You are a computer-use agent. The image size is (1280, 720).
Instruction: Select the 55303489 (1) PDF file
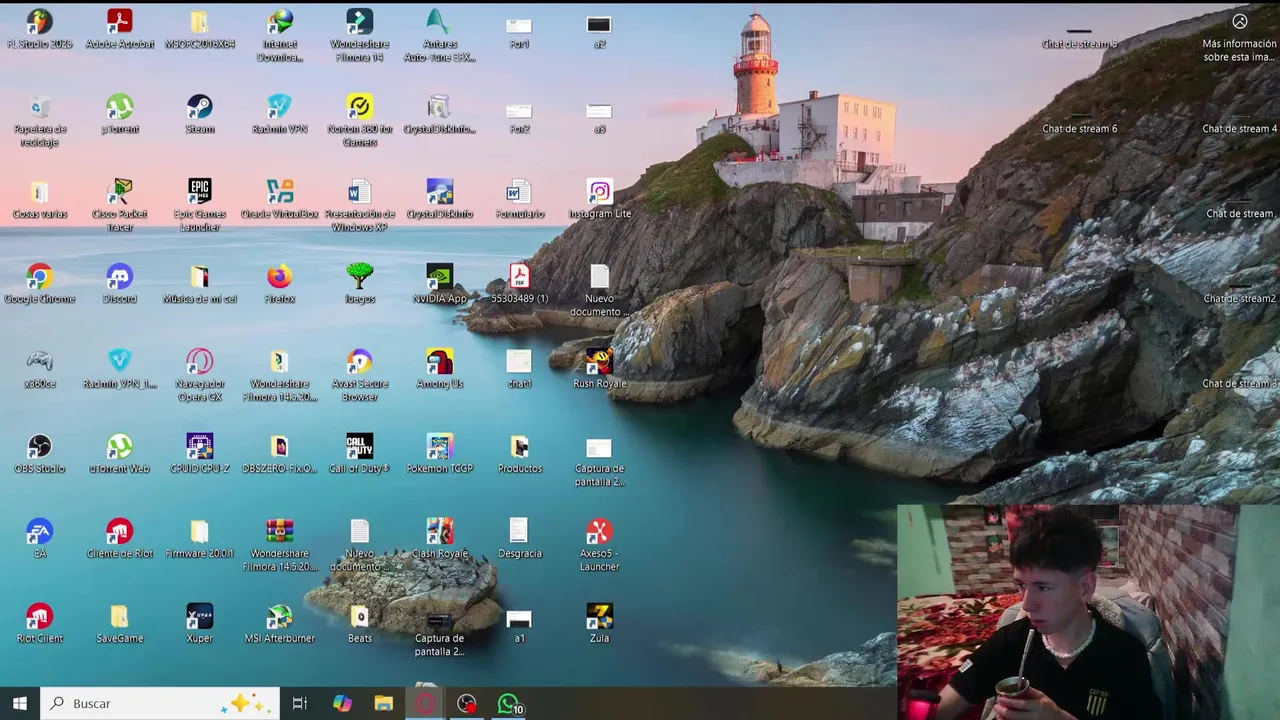520,284
